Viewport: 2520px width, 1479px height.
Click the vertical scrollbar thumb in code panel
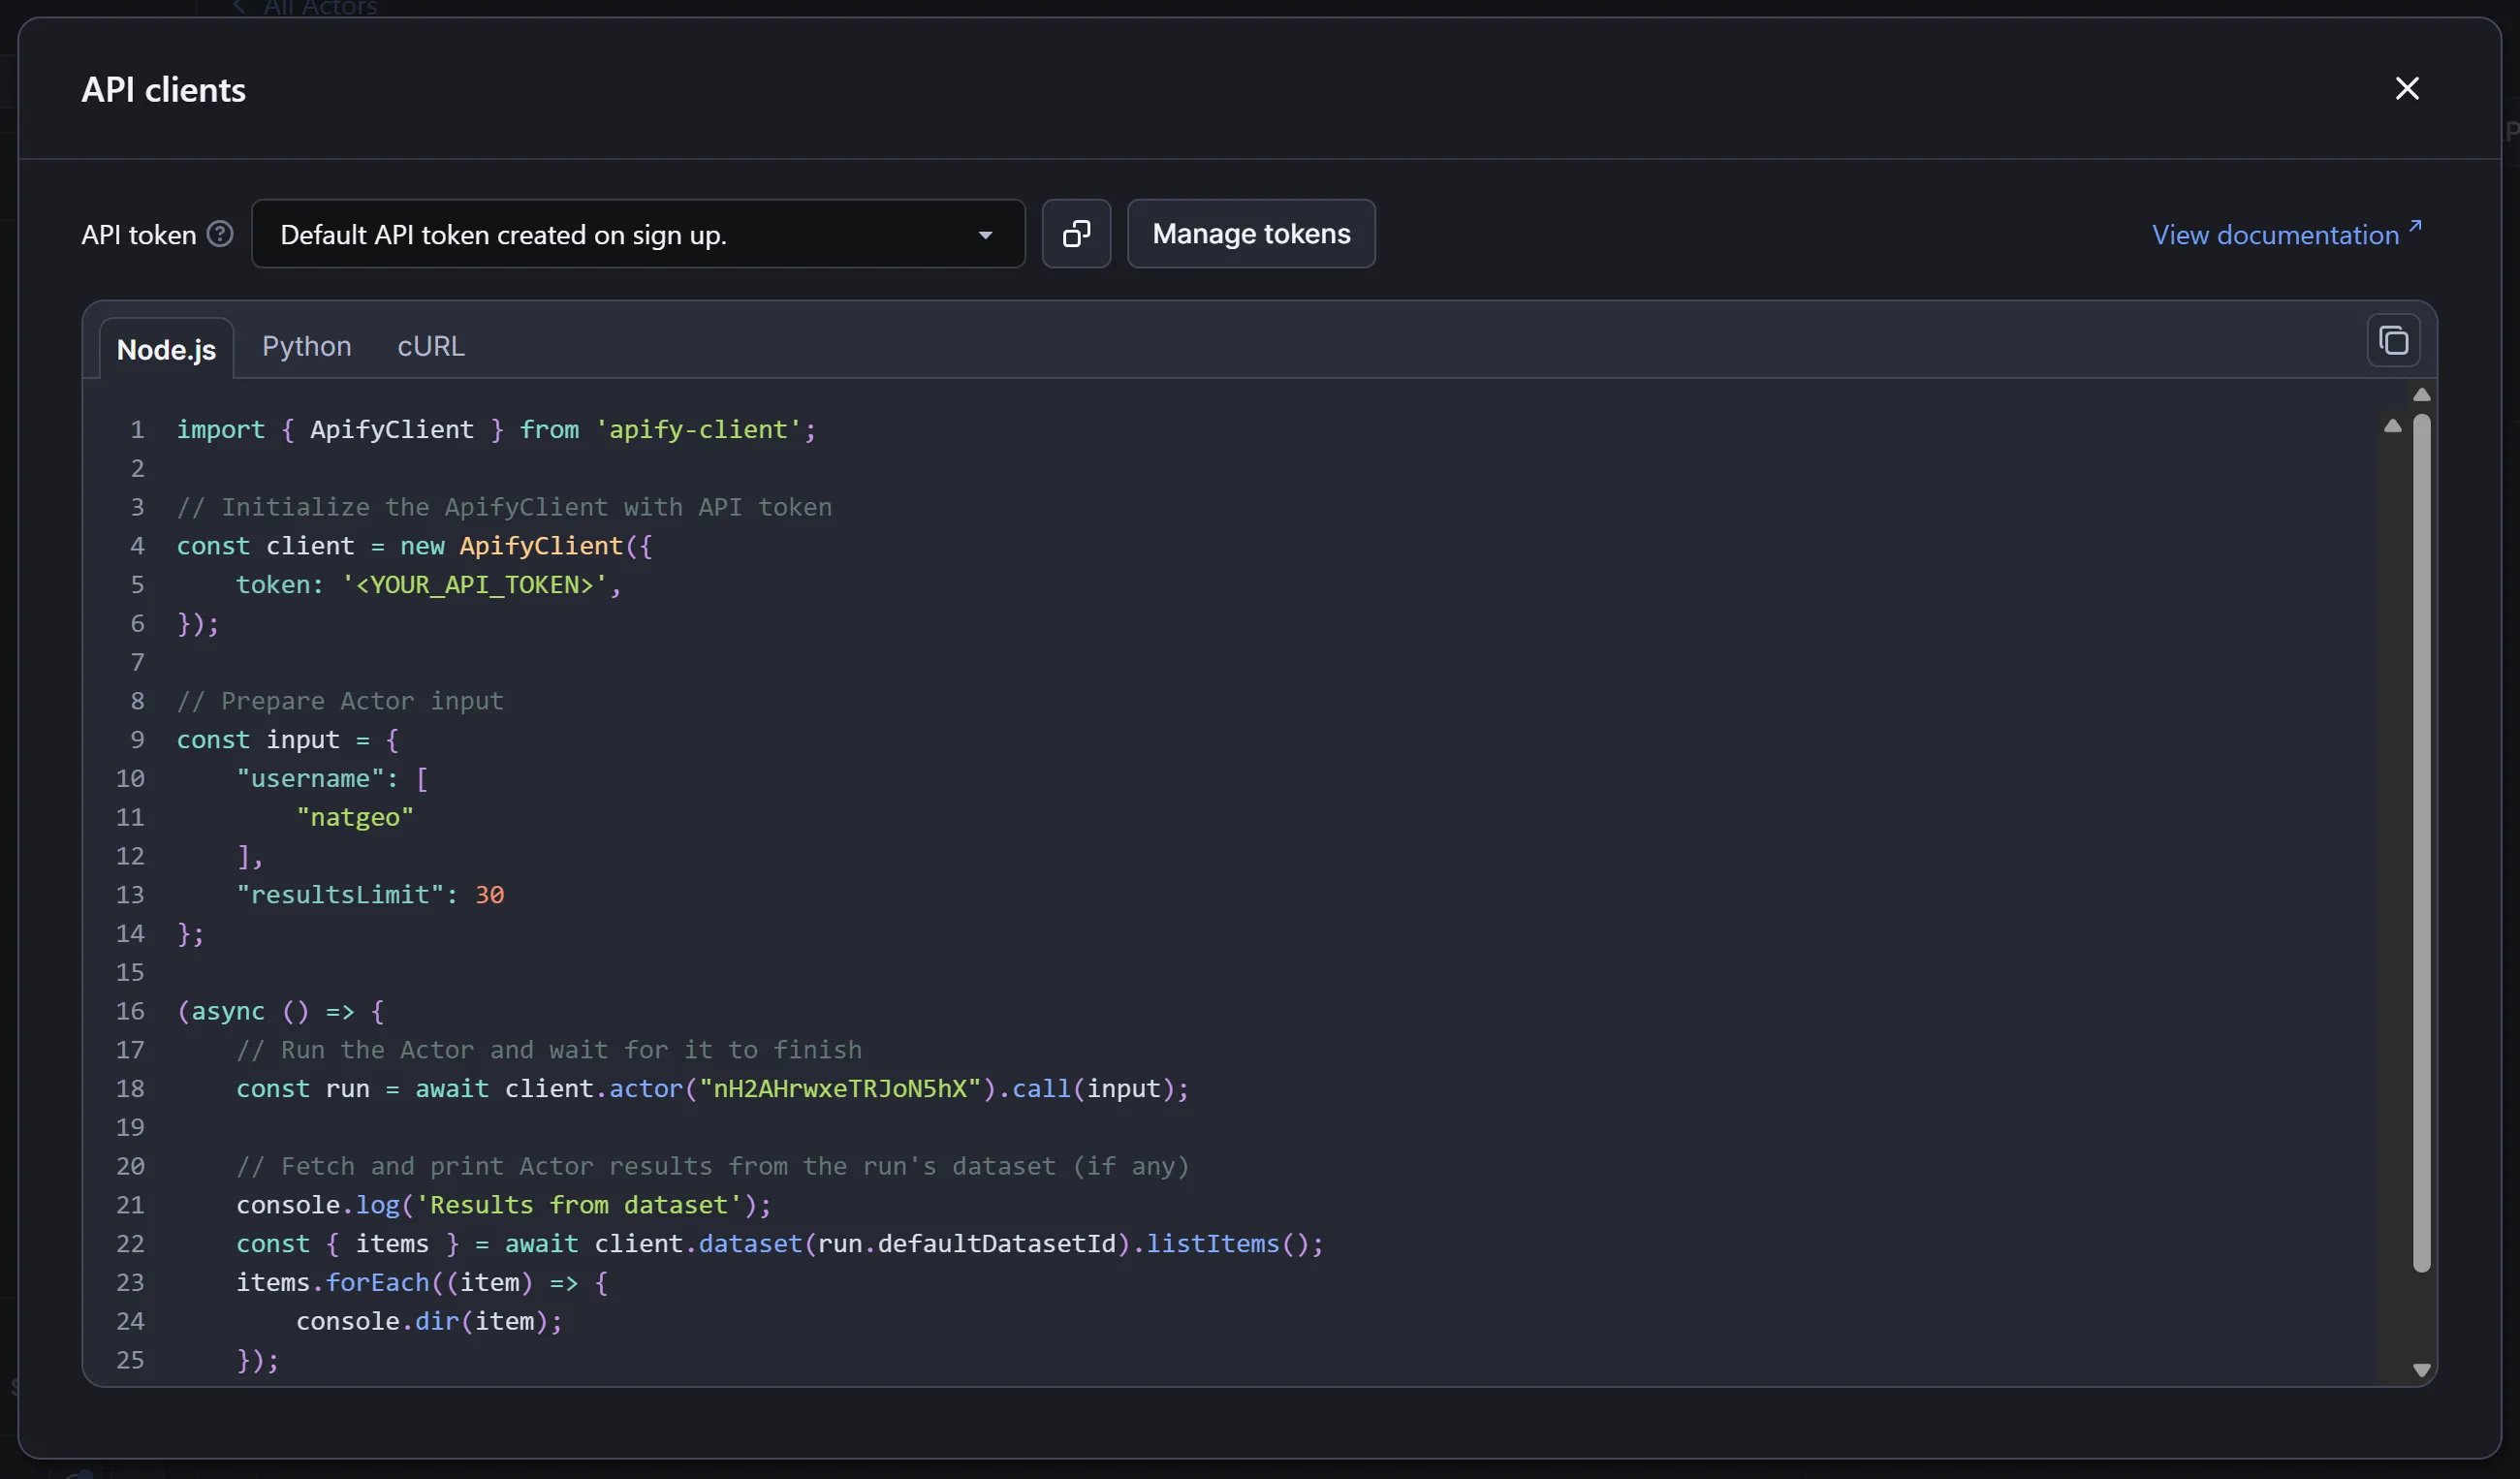pos(2422,843)
